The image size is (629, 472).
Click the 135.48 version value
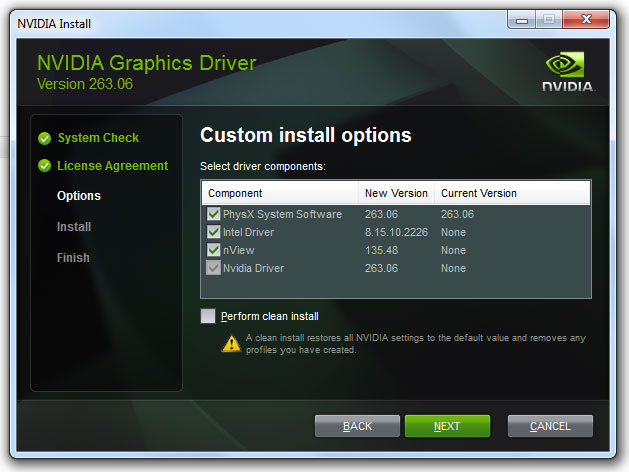[381, 250]
